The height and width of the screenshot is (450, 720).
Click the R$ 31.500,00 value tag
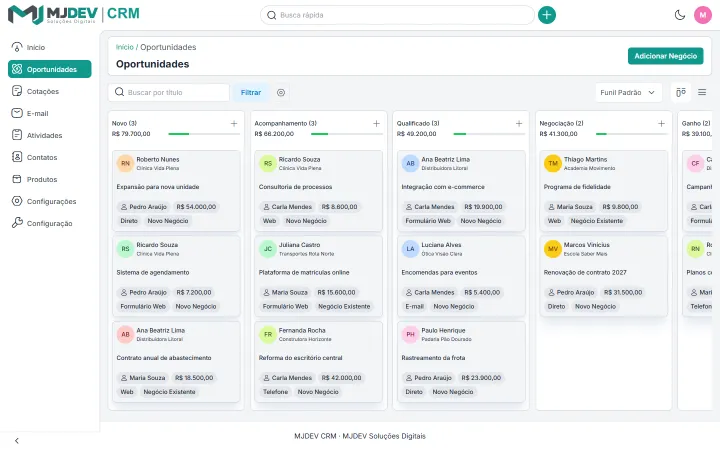pyautogui.click(x=623, y=292)
